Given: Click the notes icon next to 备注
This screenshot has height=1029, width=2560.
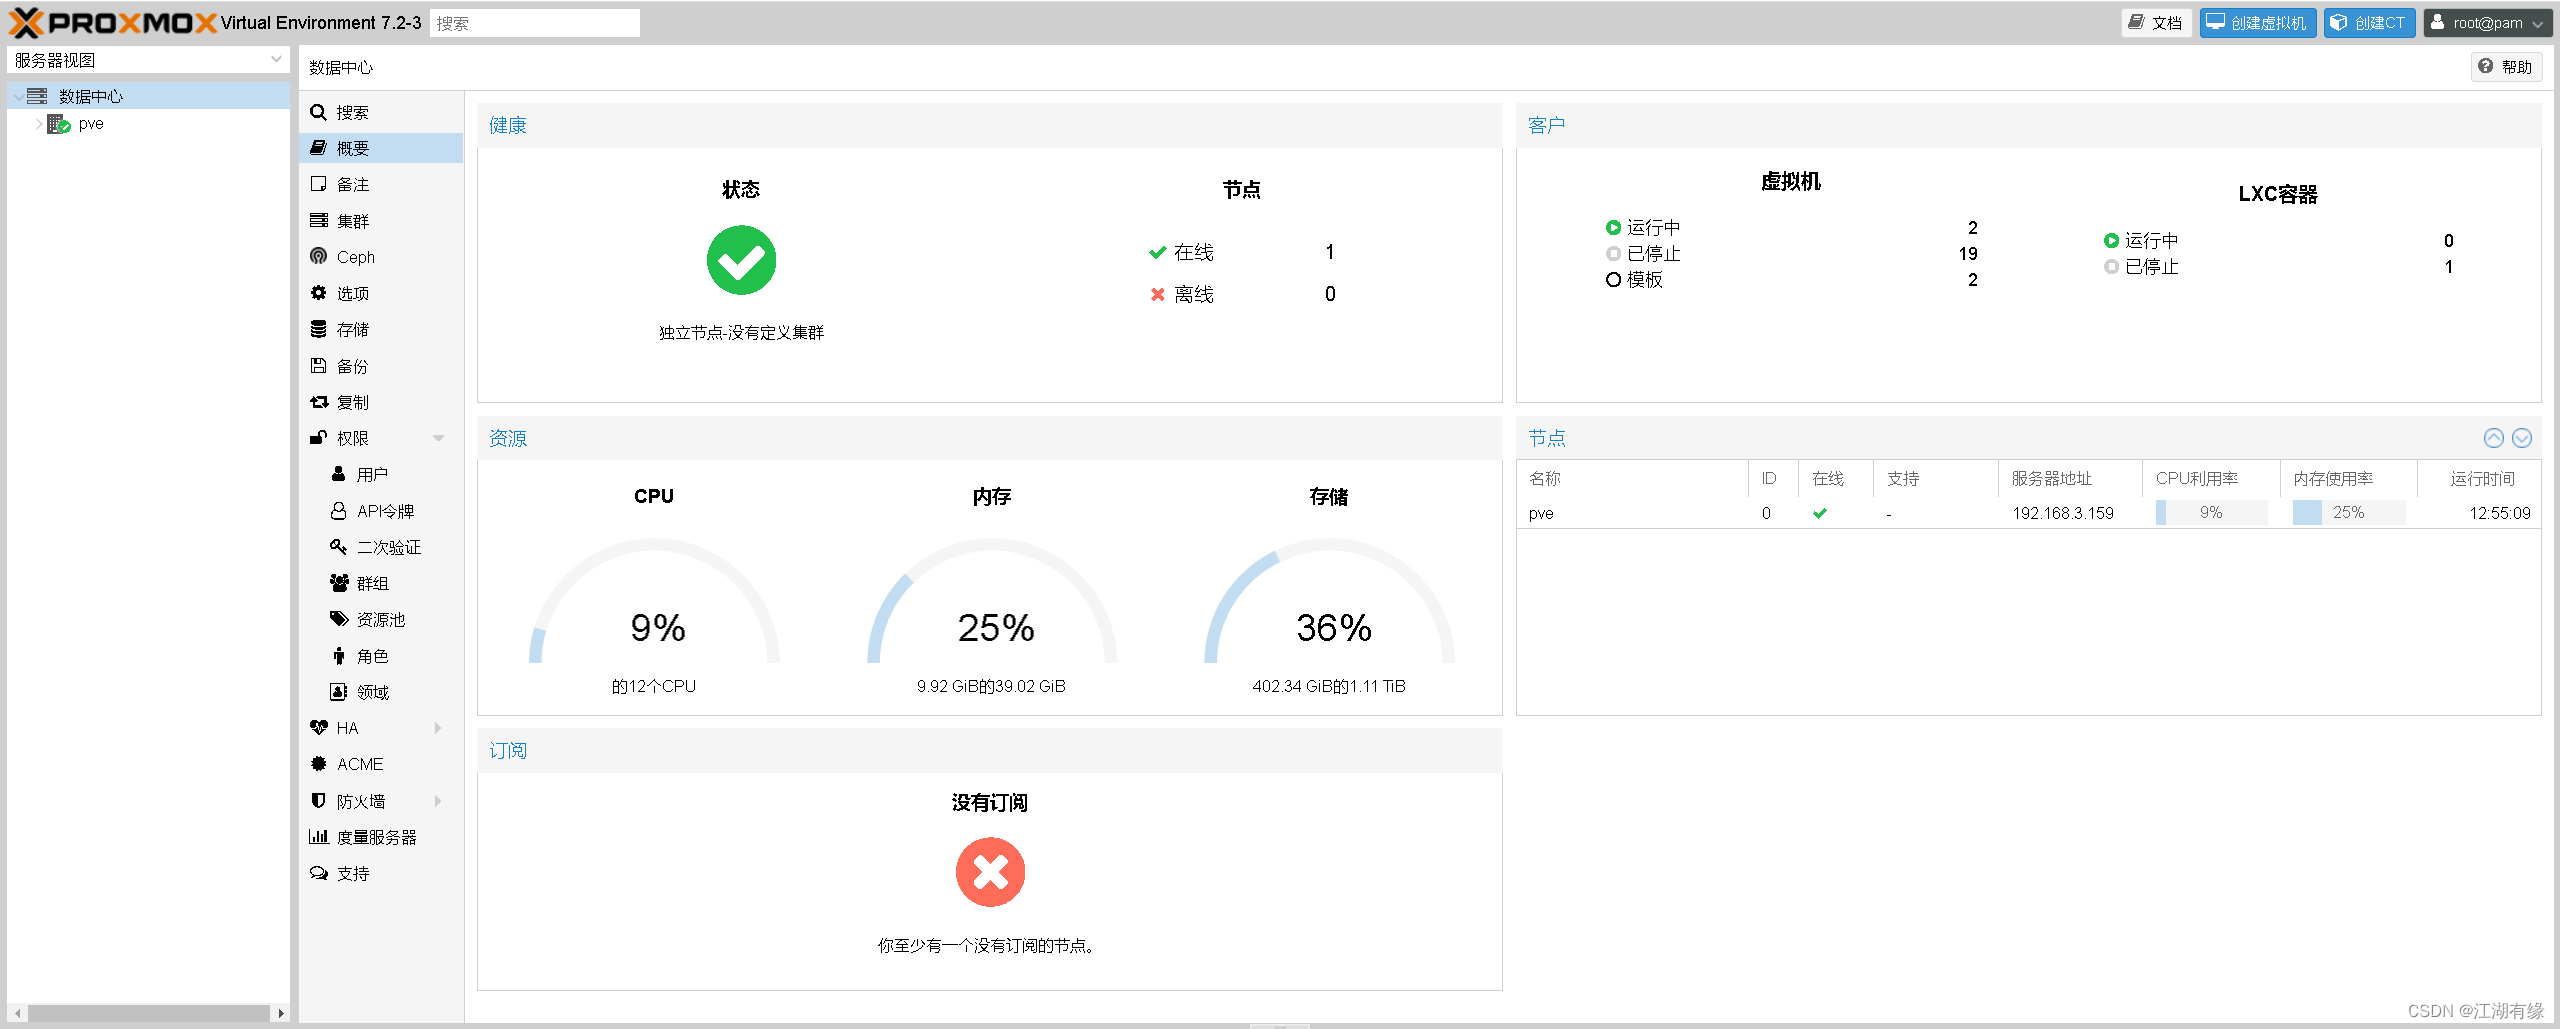Looking at the screenshot, I should coord(318,184).
